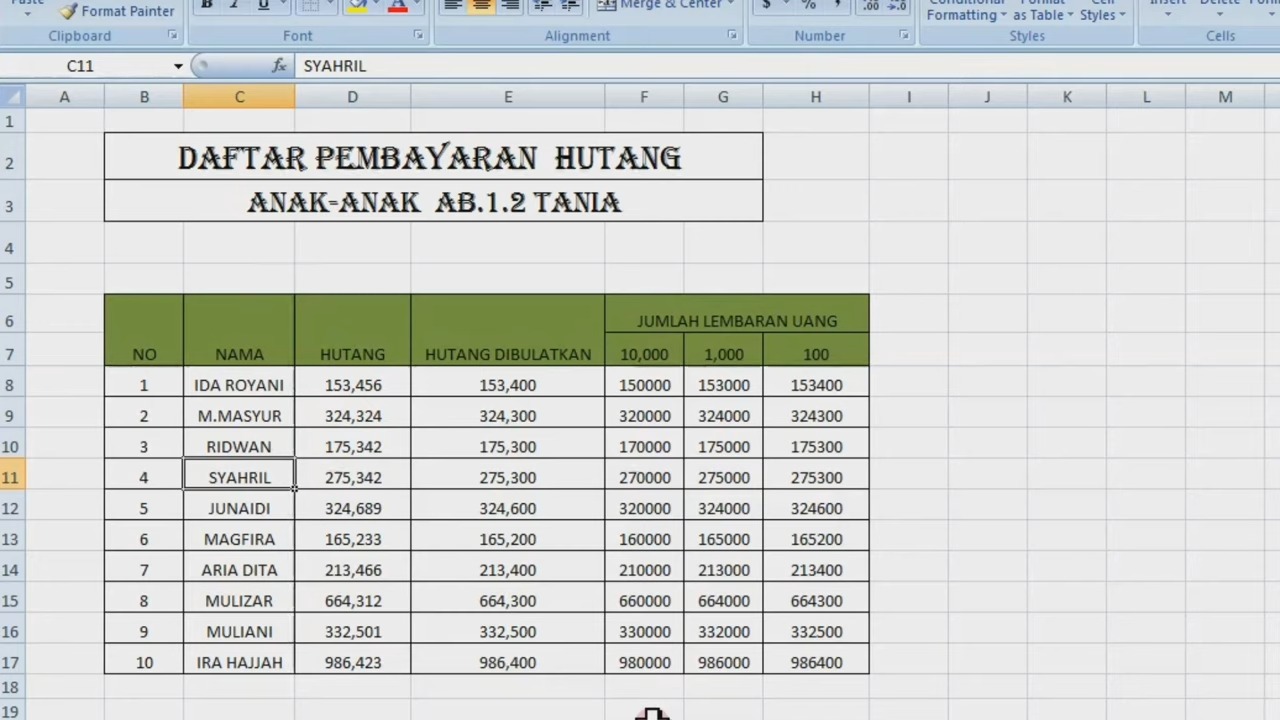Increase decimal places

click(x=871, y=5)
